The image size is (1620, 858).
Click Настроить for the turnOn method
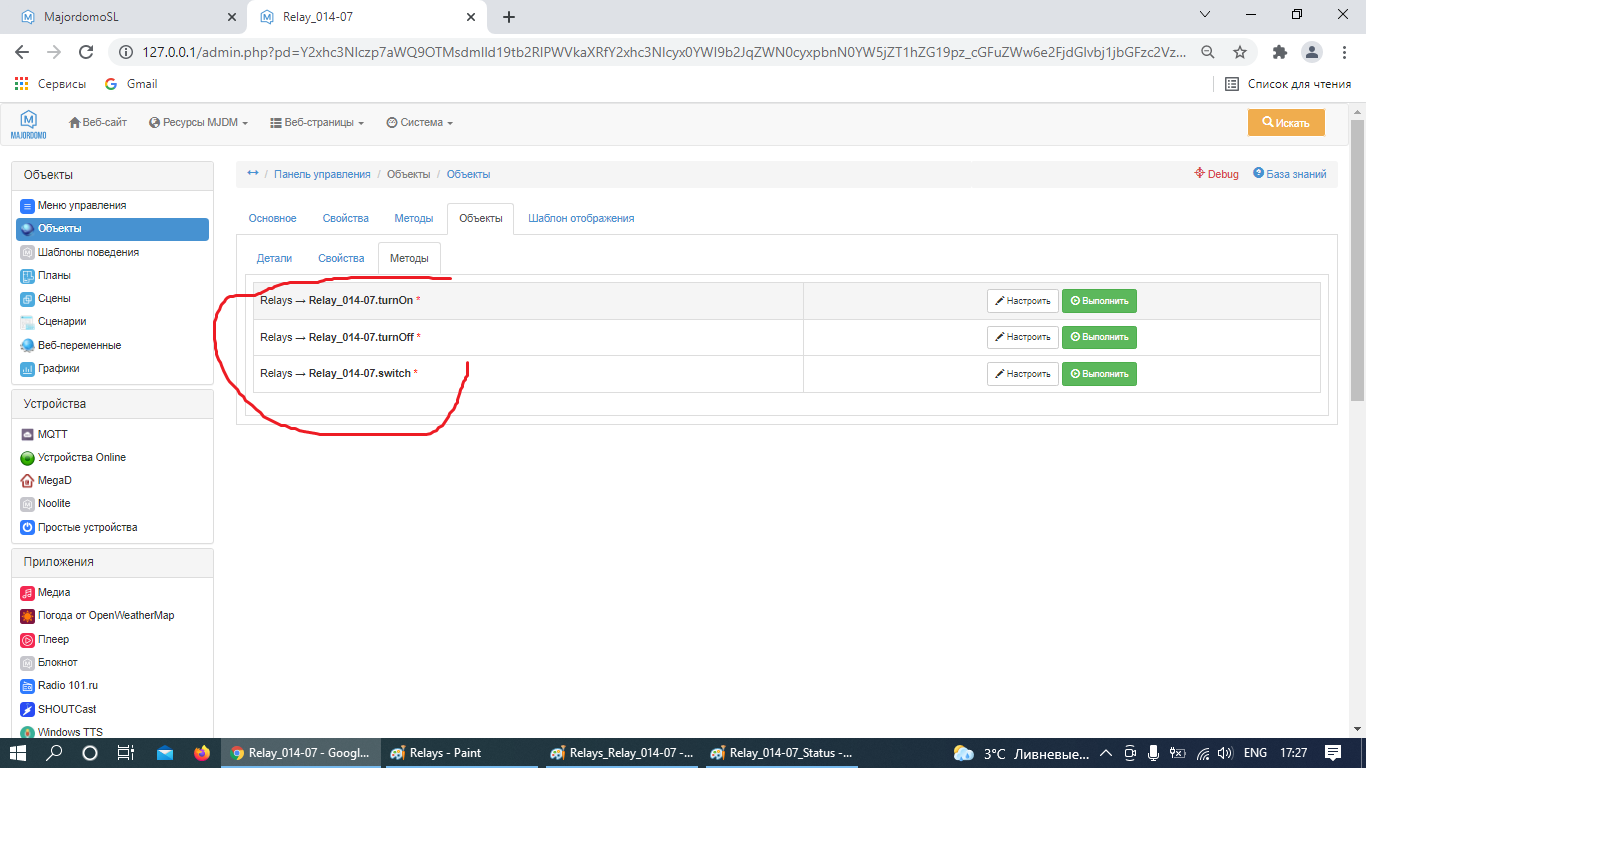click(1023, 301)
